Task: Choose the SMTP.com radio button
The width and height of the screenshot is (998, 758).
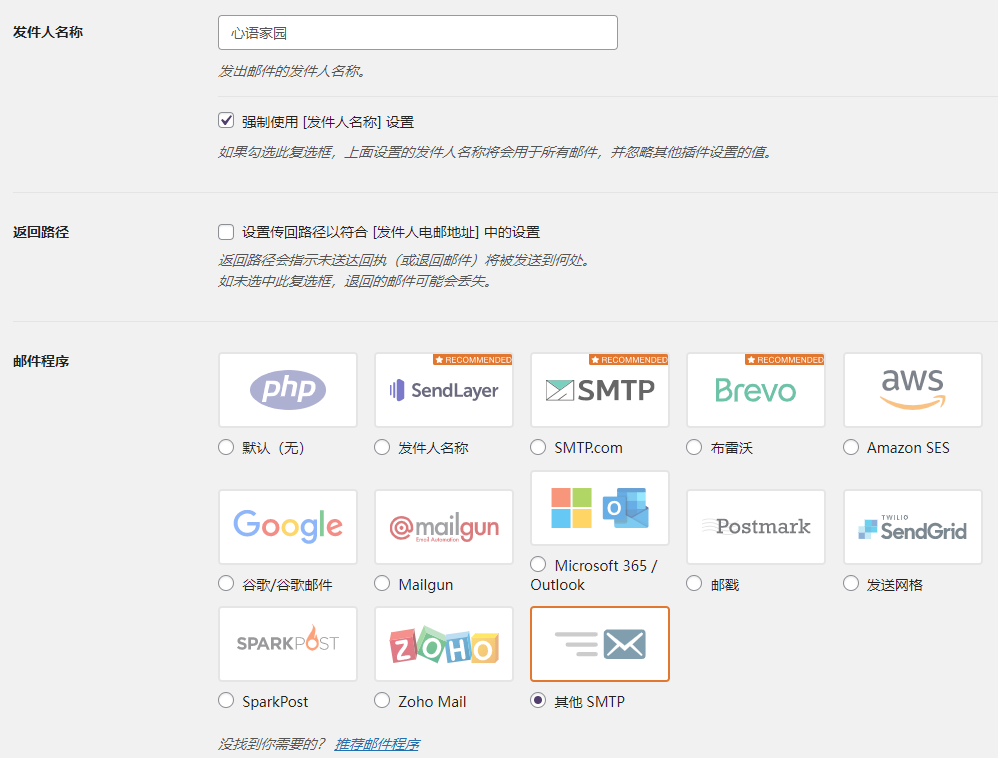Action: tap(538, 447)
